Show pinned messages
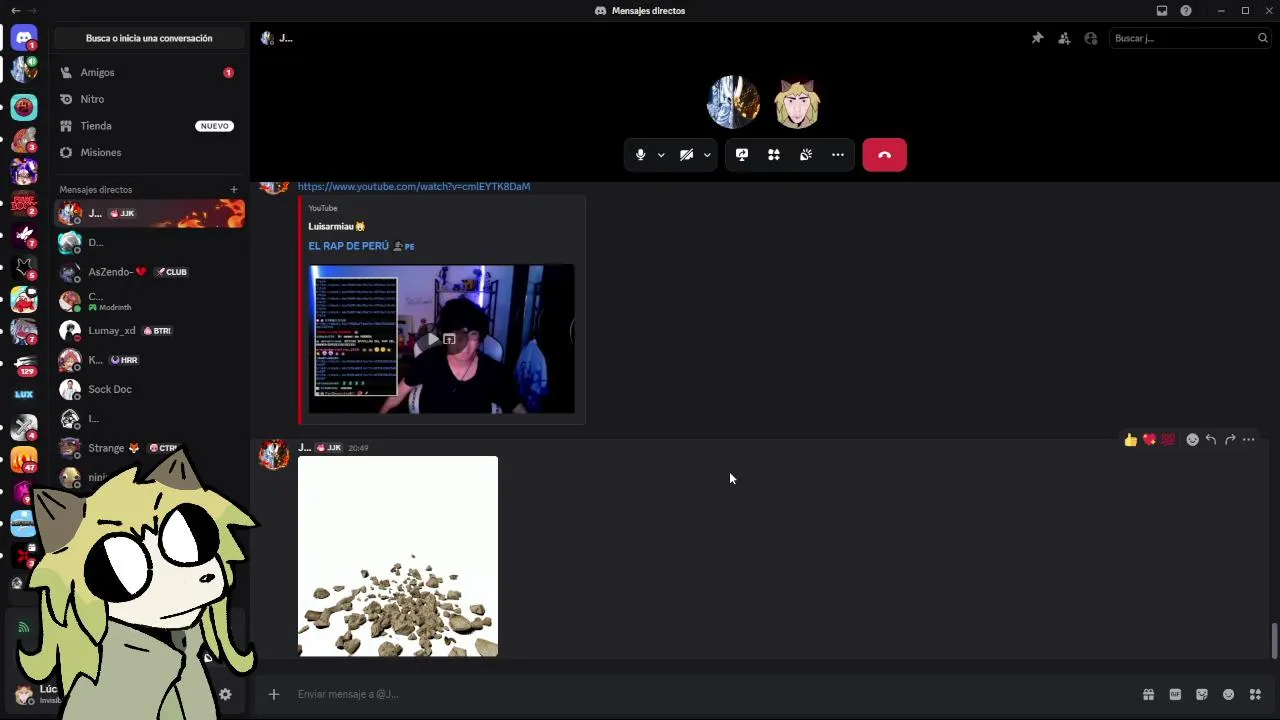The width and height of the screenshot is (1280, 720). point(1037,38)
